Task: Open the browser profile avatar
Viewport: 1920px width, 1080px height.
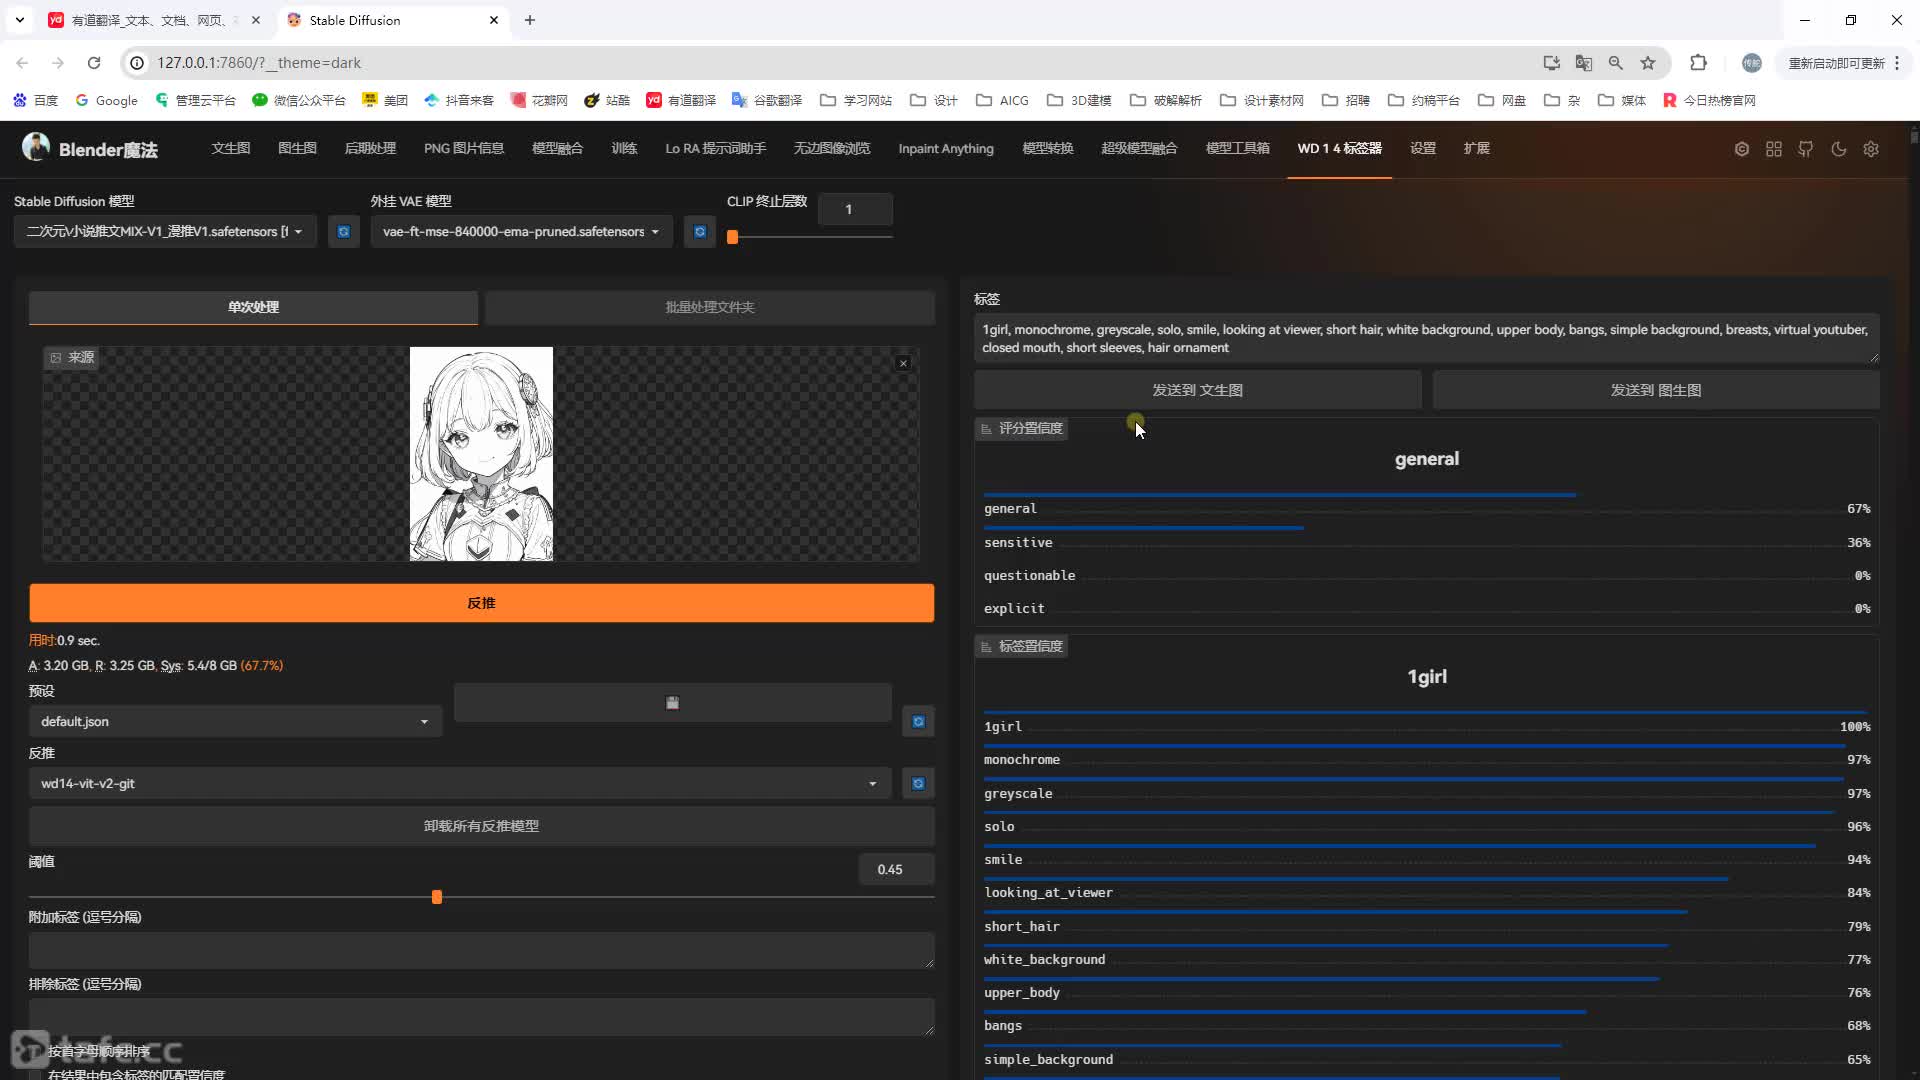Action: 1752,62
